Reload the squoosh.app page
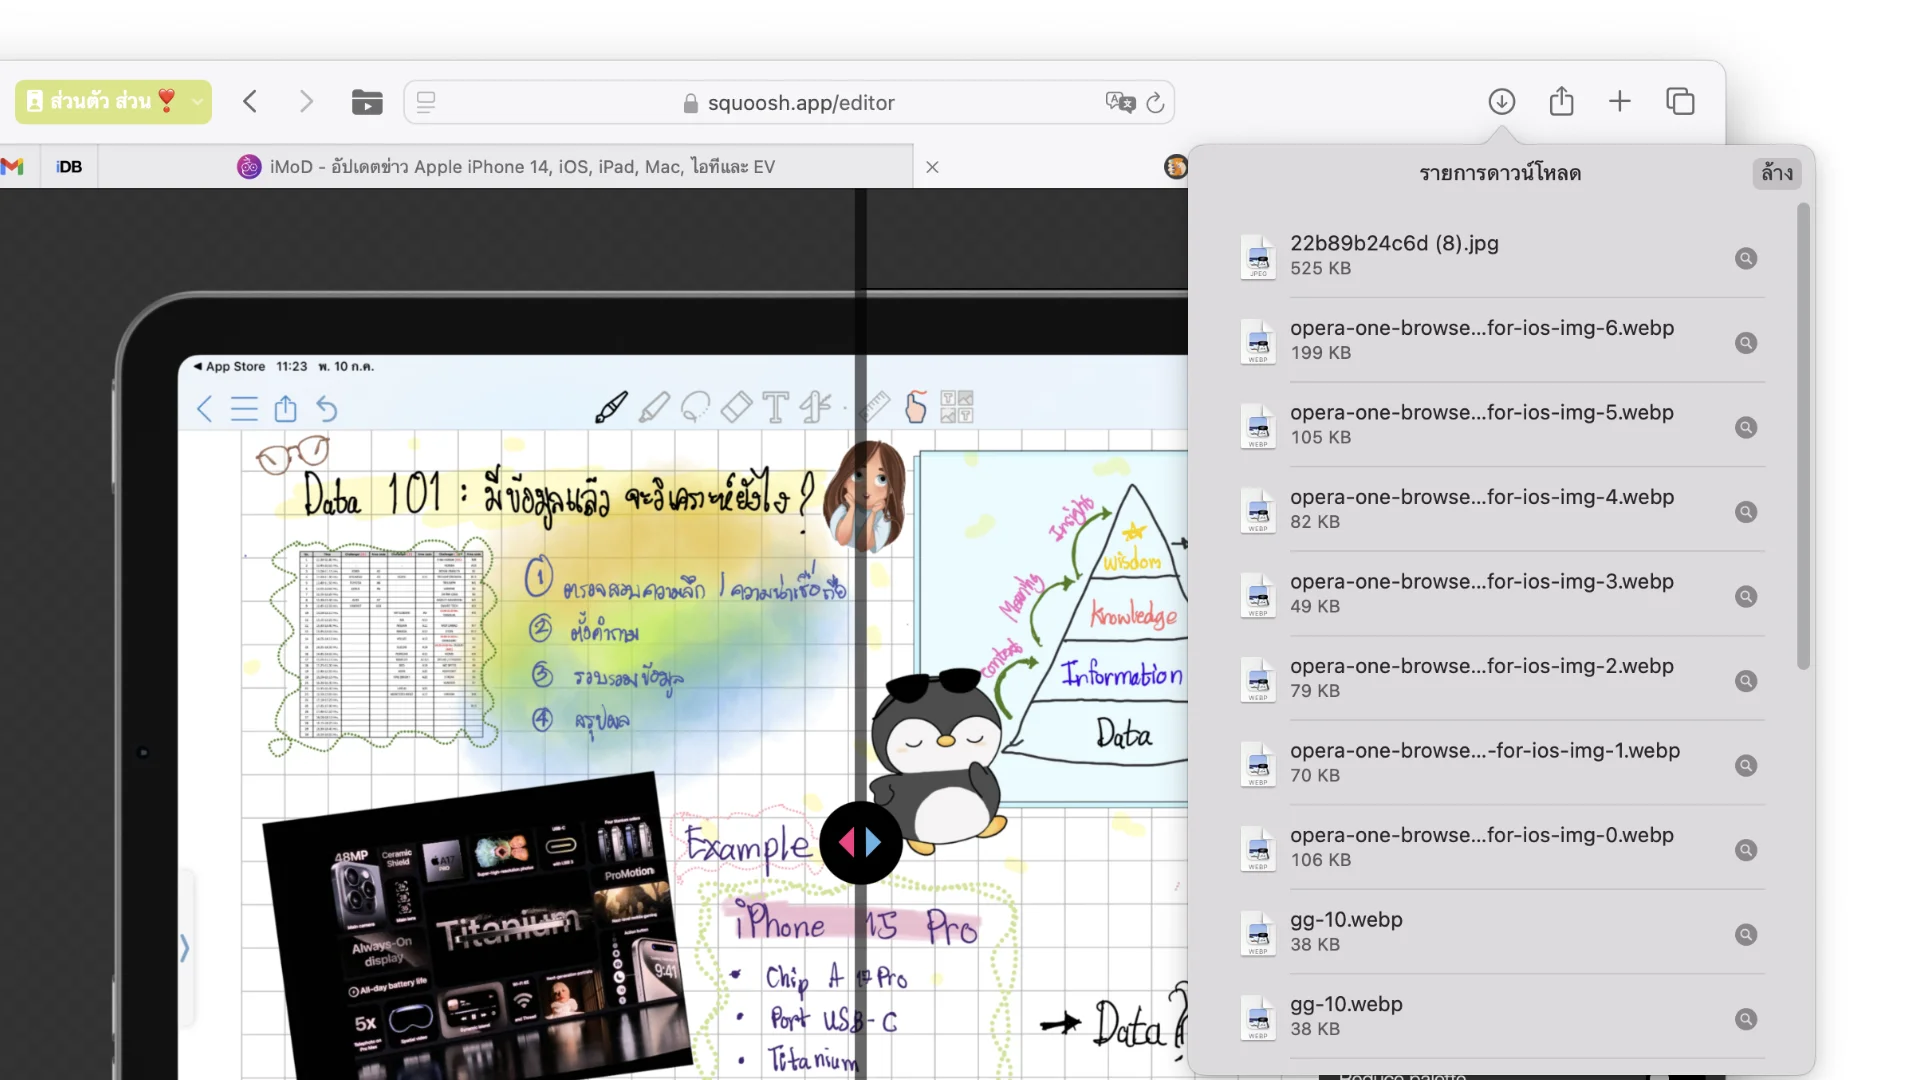 pyautogui.click(x=1155, y=102)
